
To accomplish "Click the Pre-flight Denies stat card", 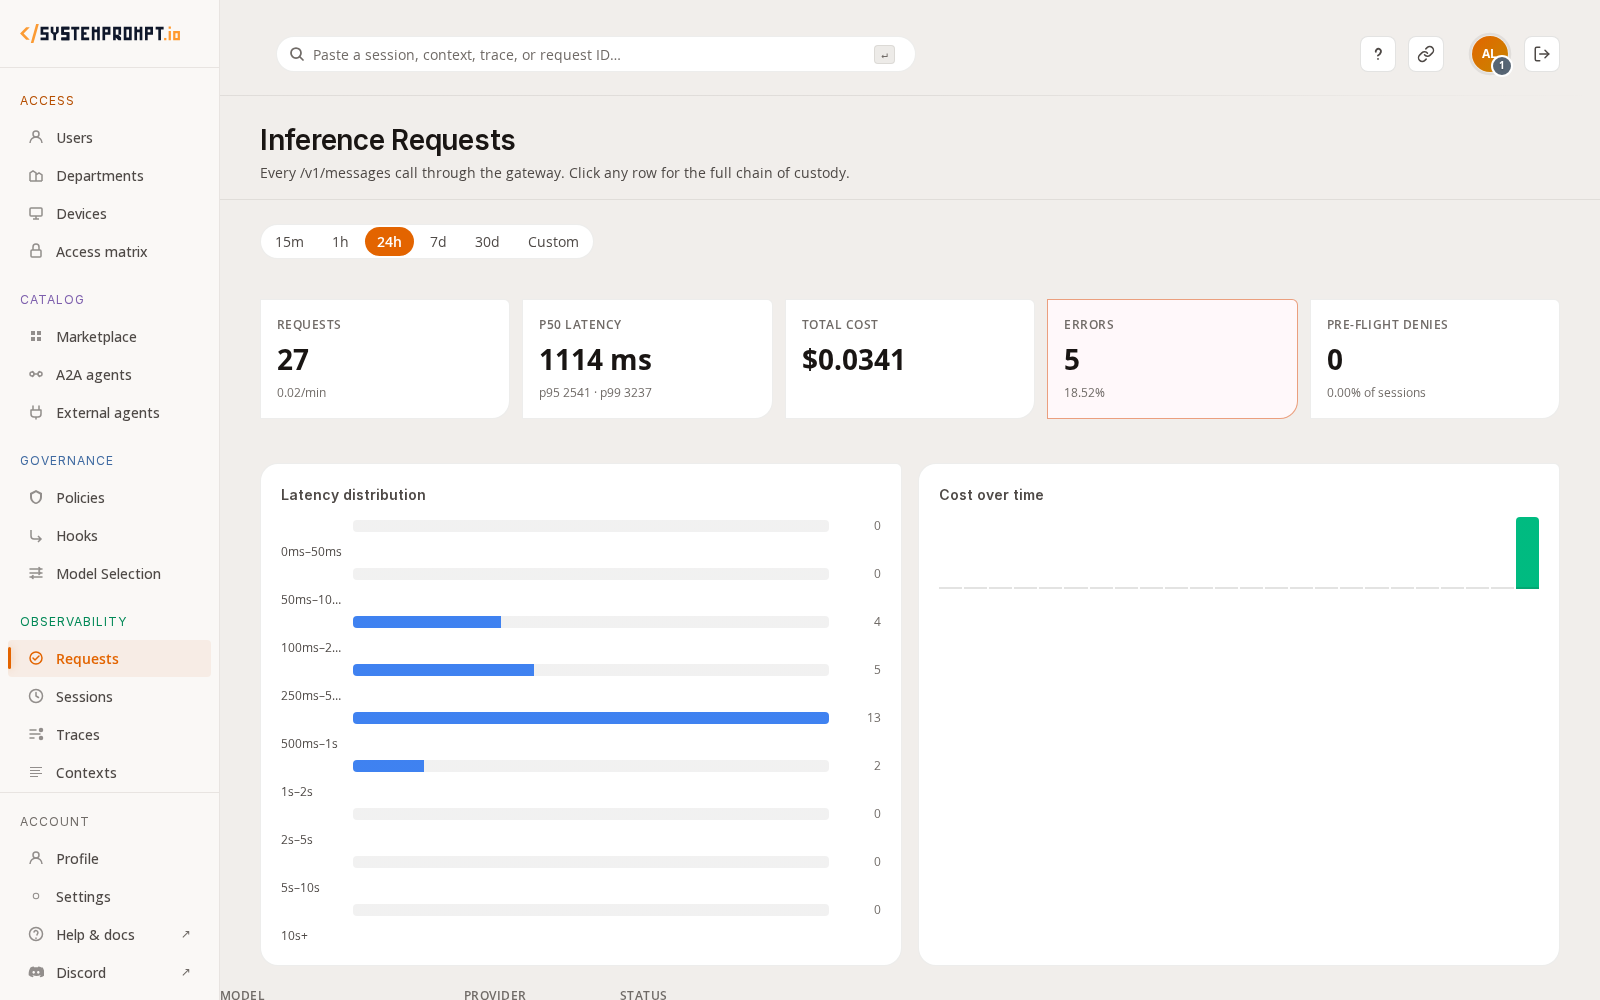I will click(1435, 359).
